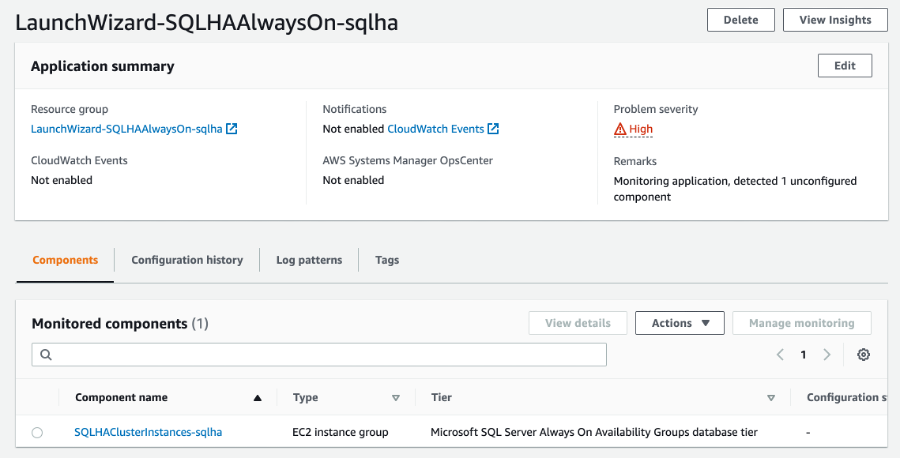The height and width of the screenshot is (458, 902).
Task: Sort ascending by Component name arrow
Action: (x=257, y=398)
